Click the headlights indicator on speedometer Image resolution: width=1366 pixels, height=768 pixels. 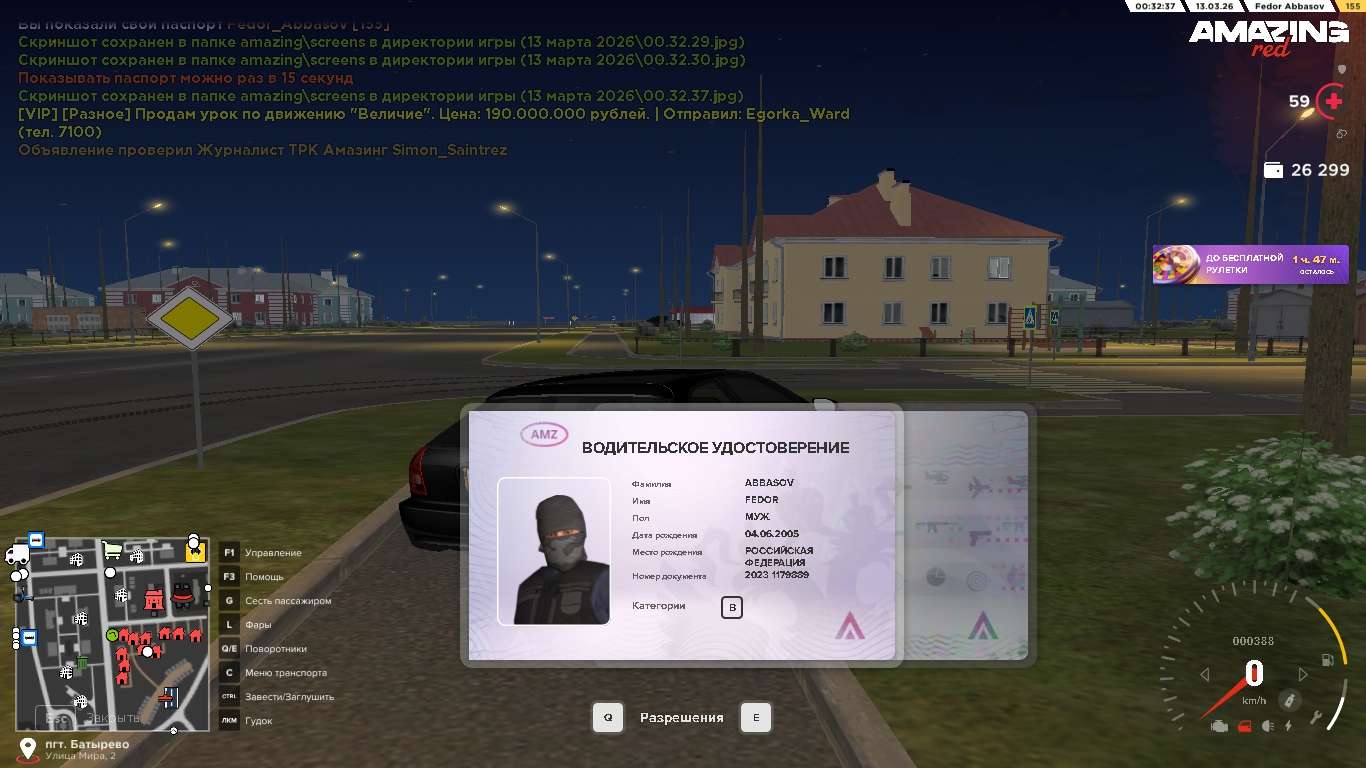[1268, 726]
